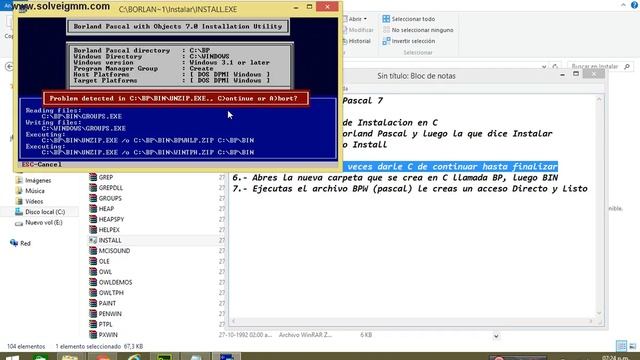This screenshot has height=360, width=640.
Task: Refresh the Explorer folder view
Action: (x=555, y=67)
